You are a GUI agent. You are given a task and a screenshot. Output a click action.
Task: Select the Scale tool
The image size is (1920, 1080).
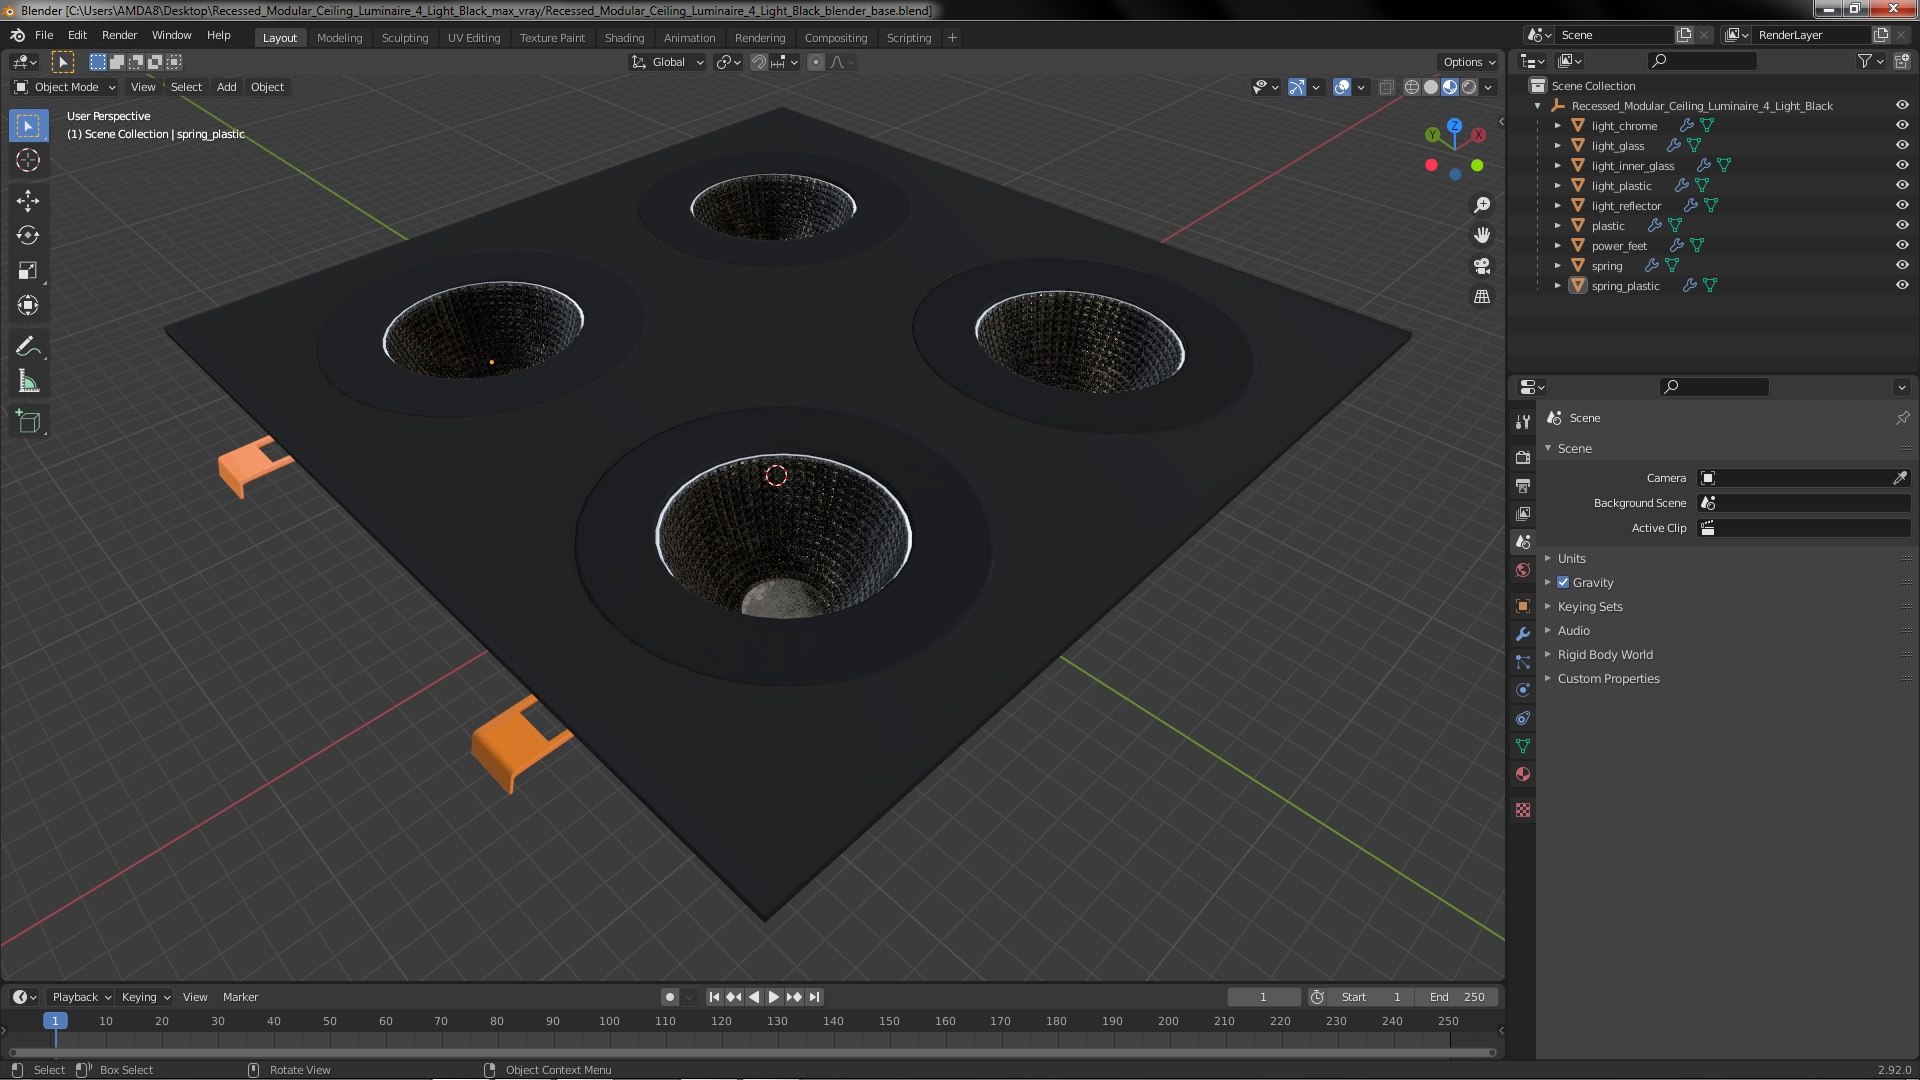(x=28, y=271)
